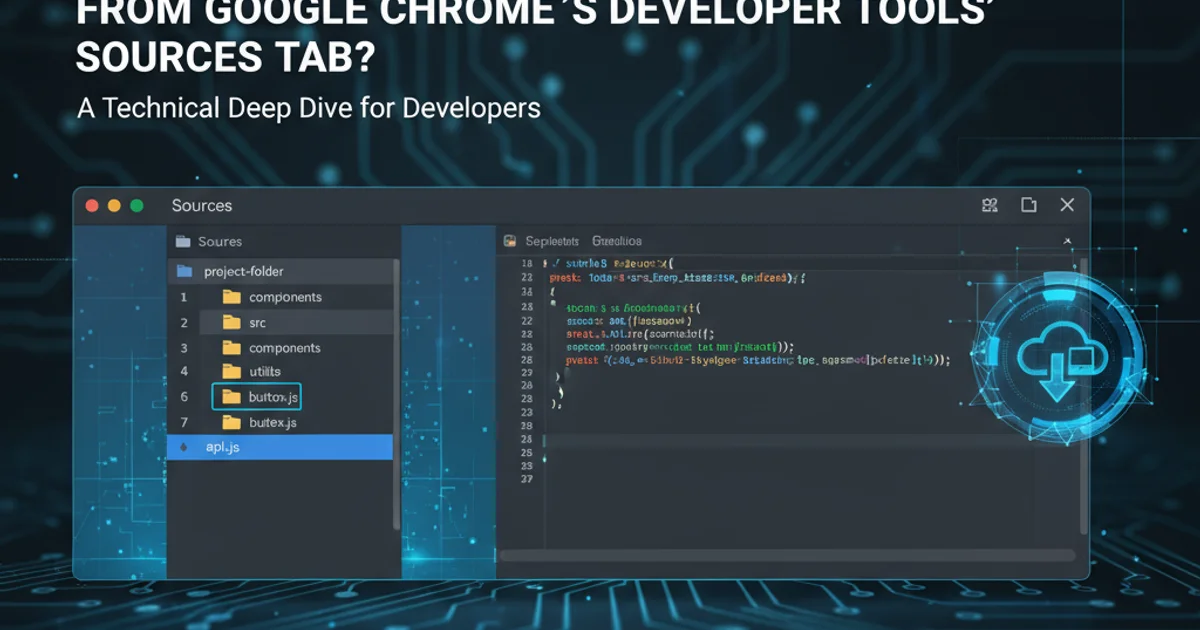Viewport: 1200px width, 630px height.
Task: Click the editor's horizontal scrollbar
Action: pyautogui.click(x=787, y=555)
